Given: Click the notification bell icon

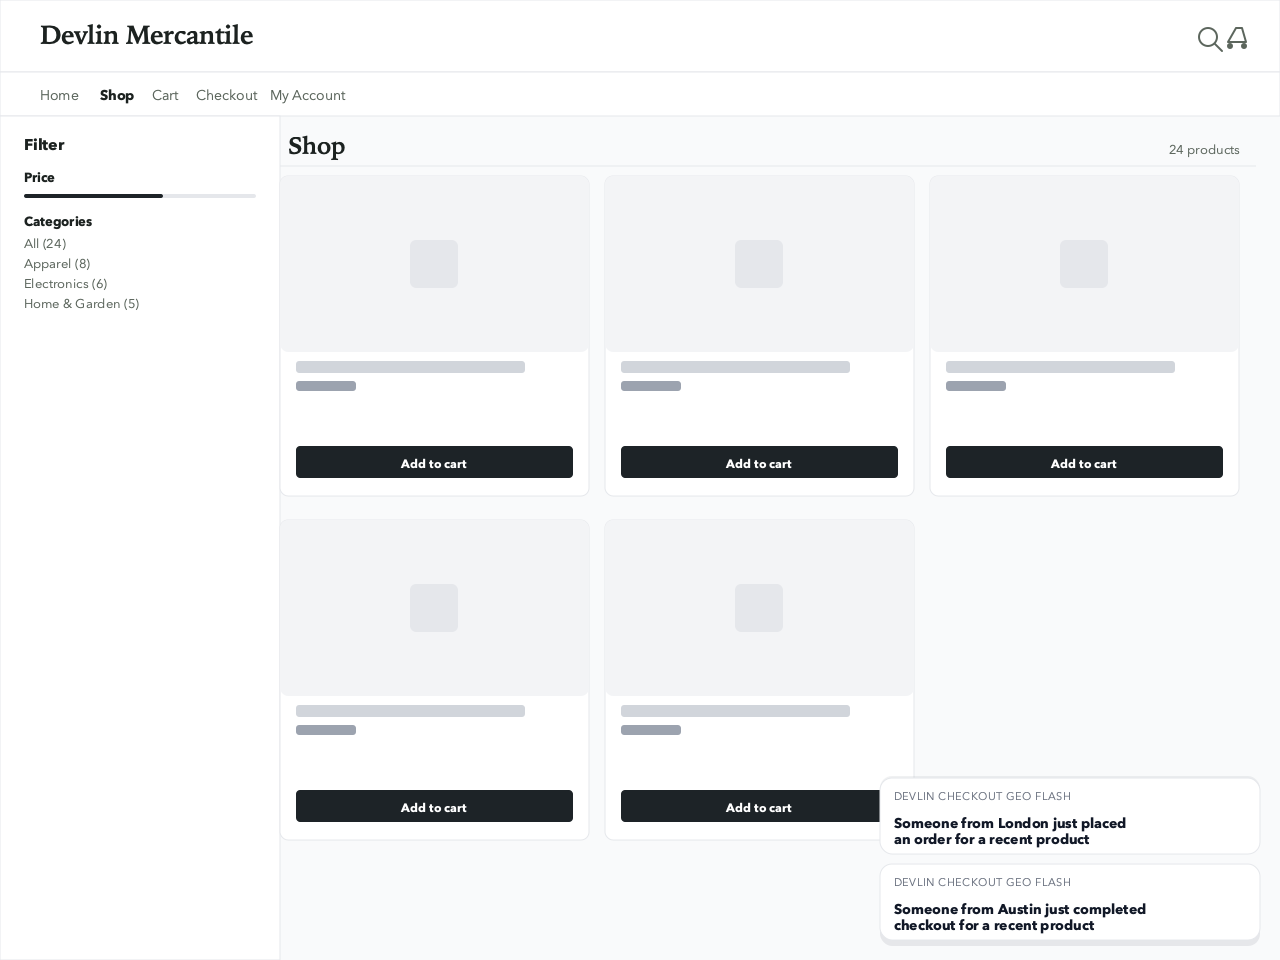Looking at the screenshot, I should 1237,39.
